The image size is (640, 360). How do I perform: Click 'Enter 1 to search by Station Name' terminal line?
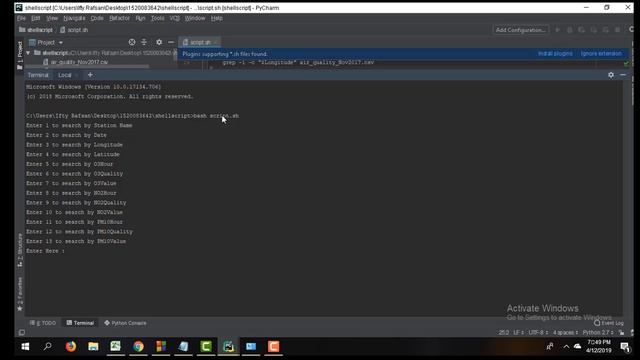79,125
